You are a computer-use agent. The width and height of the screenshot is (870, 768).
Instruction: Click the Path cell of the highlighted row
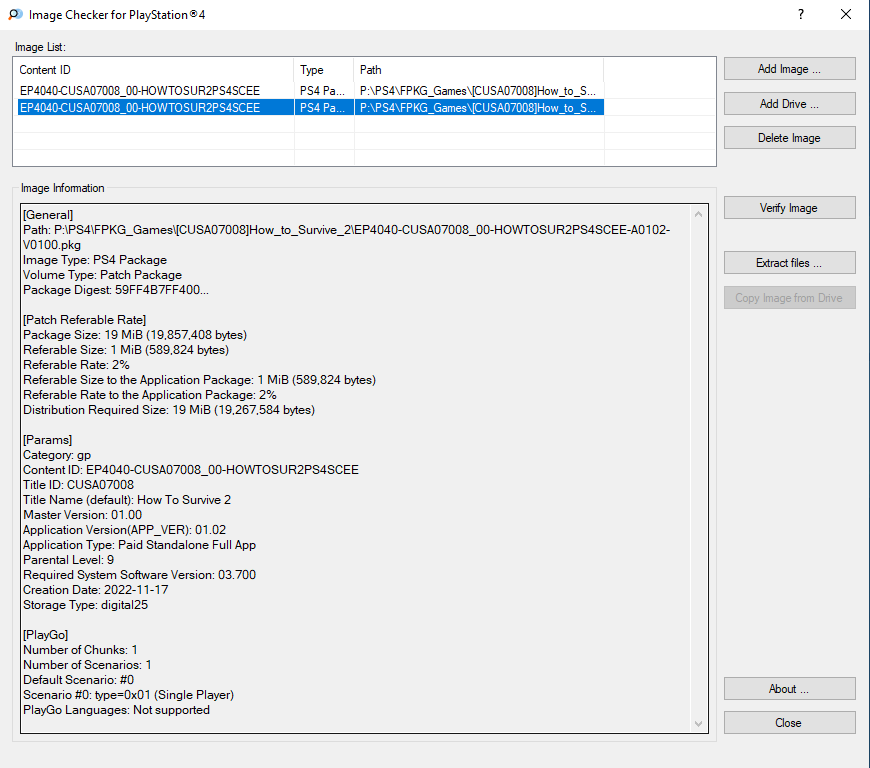pos(478,108)
